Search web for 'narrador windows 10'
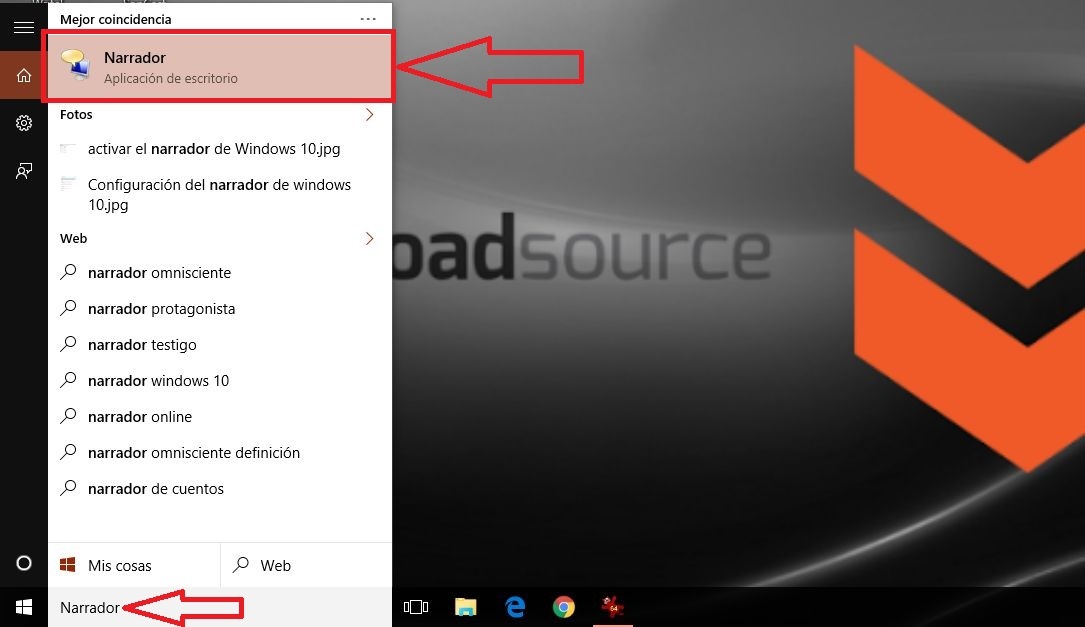 (x=220, y=381)
